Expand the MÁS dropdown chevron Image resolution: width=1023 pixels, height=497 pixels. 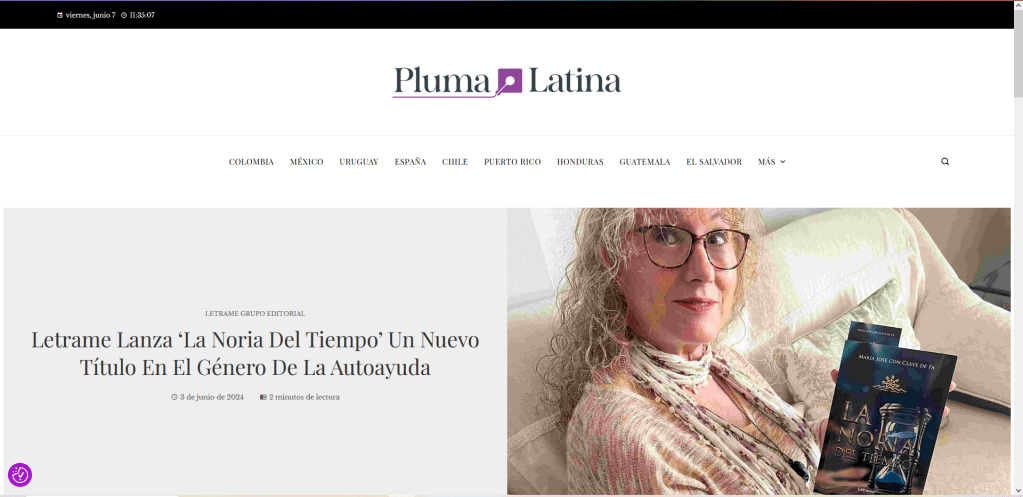click(x=783, y=162)
